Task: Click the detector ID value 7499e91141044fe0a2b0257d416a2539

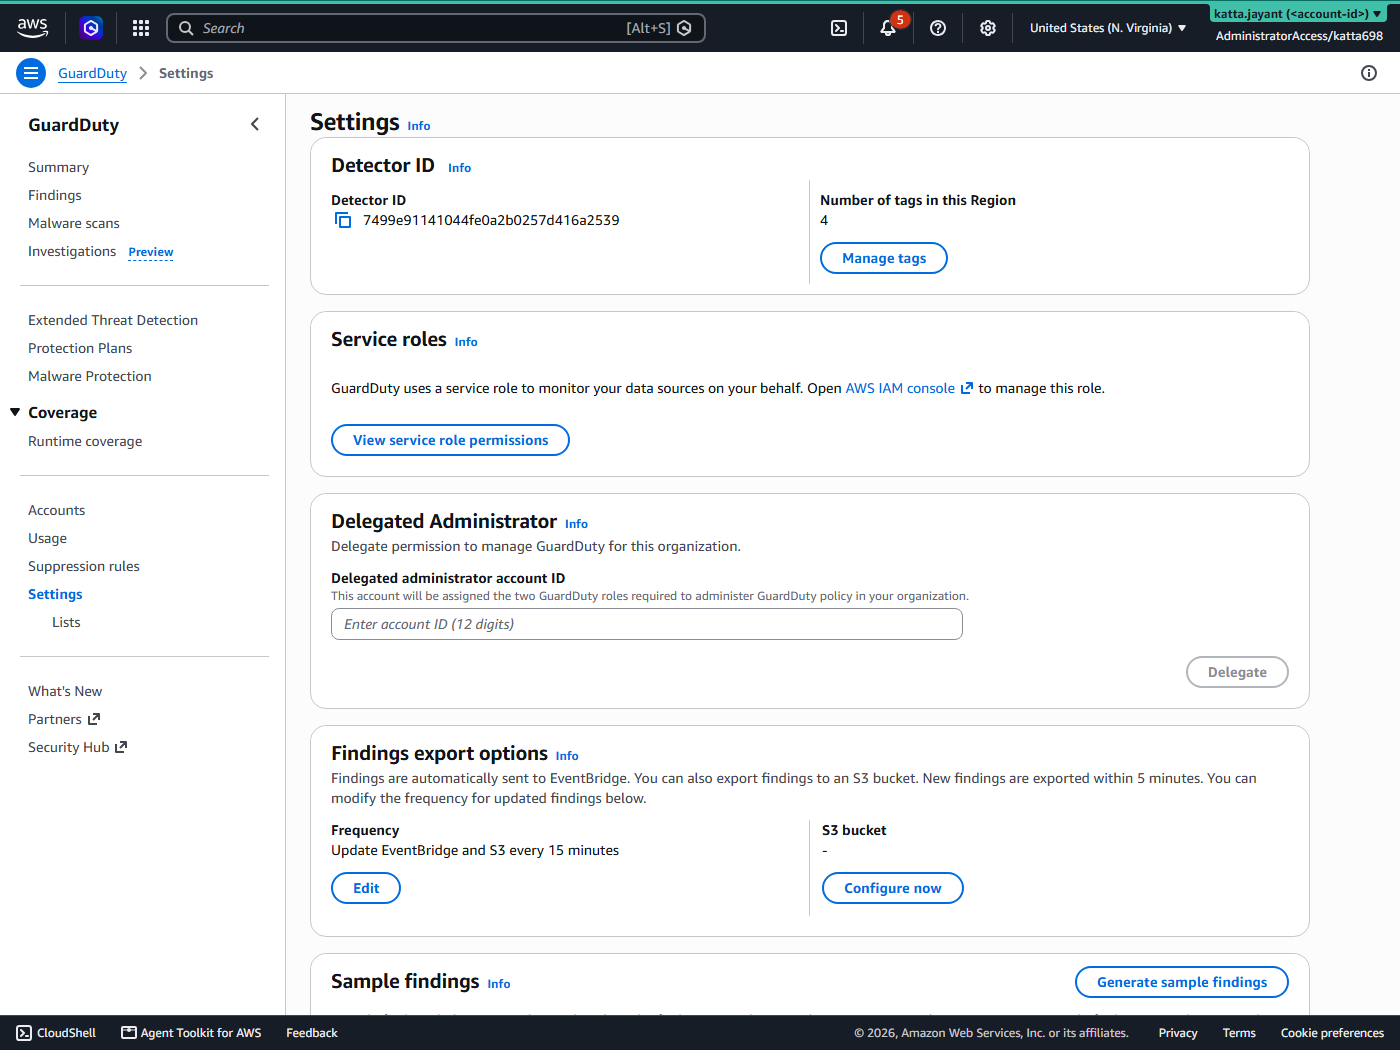Action: [x=491, y=220]
